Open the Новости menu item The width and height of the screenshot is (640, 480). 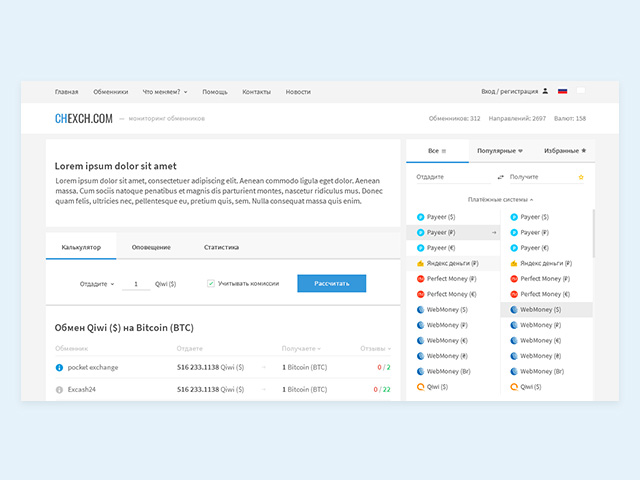(x=298, y=92)
